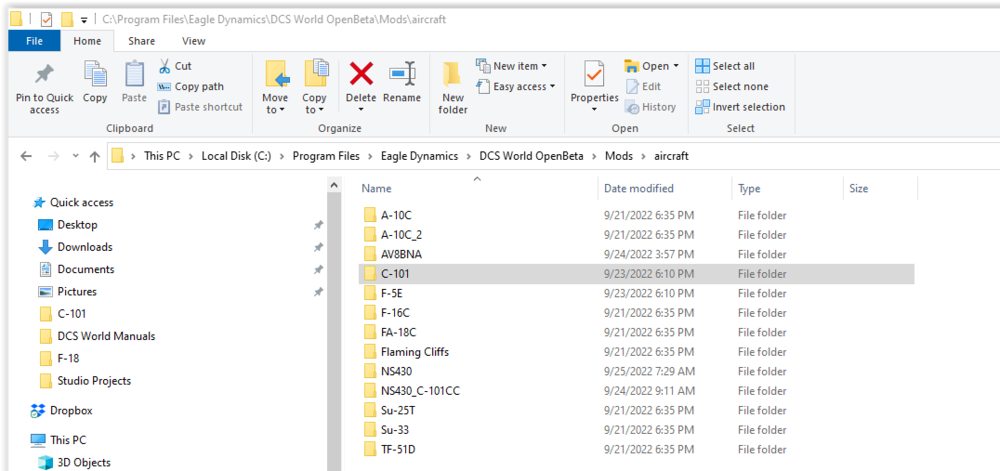Create a New folder from ribbon
The height and width of the screenshot is (471, 1000).
pos(453,87)
